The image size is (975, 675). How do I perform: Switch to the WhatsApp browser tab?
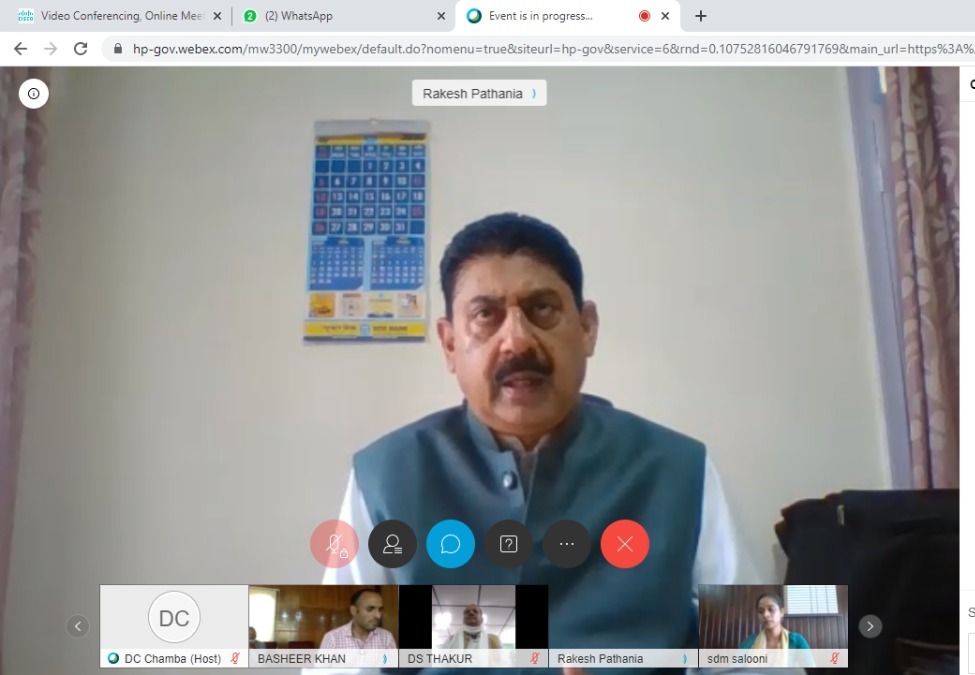344,16
